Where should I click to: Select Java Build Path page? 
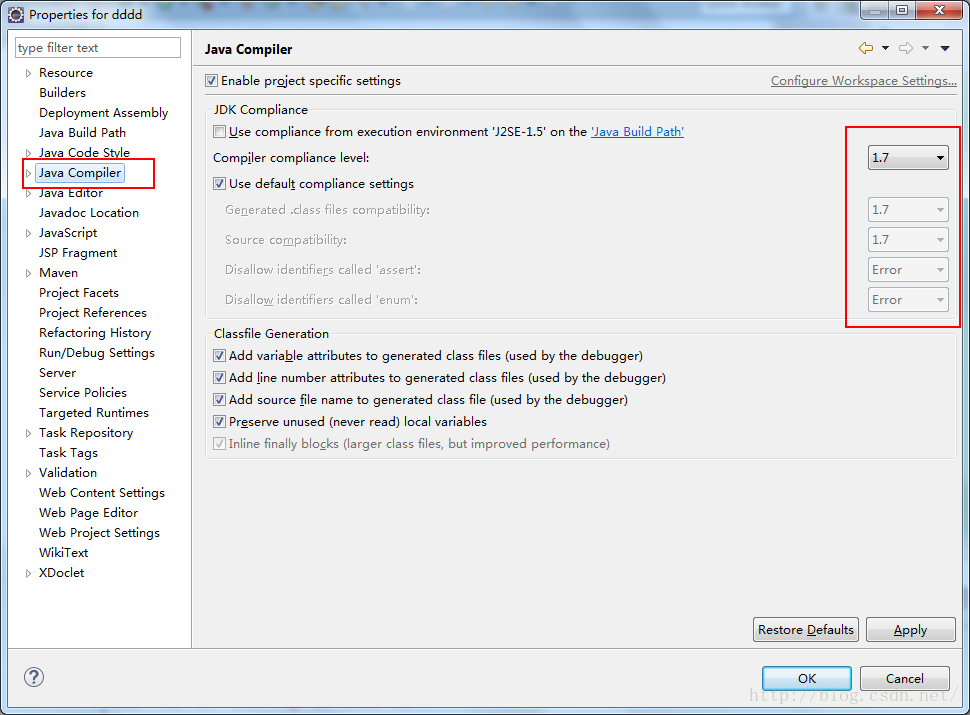(x=82, y=132)
